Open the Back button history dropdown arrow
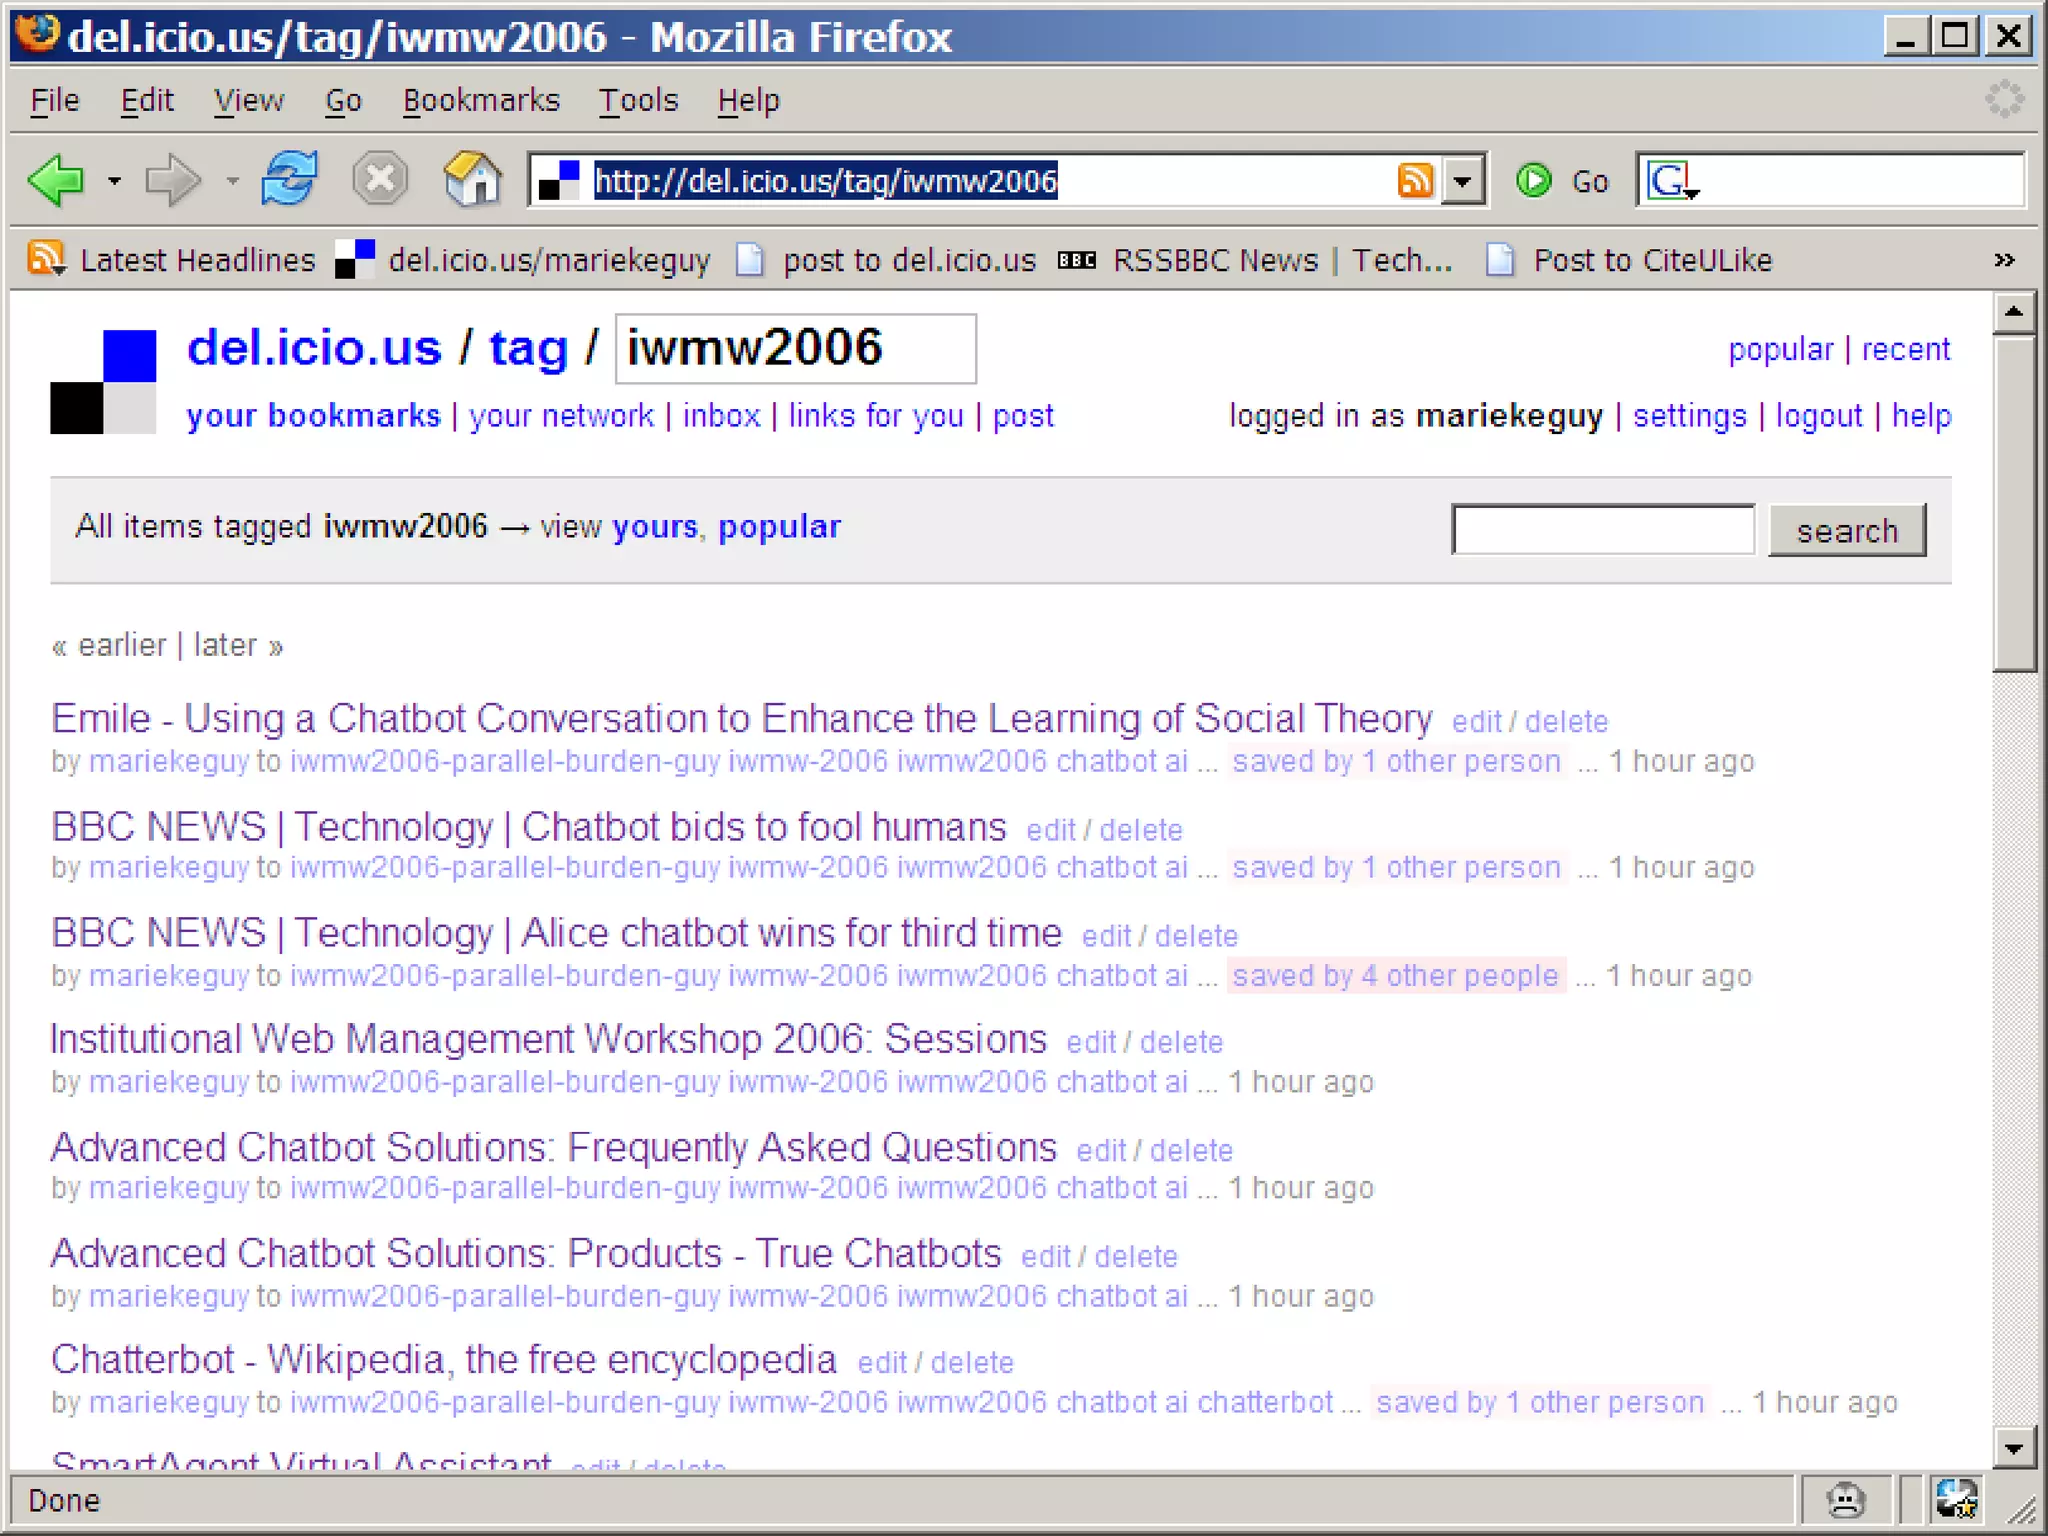 tap(115, 182)
